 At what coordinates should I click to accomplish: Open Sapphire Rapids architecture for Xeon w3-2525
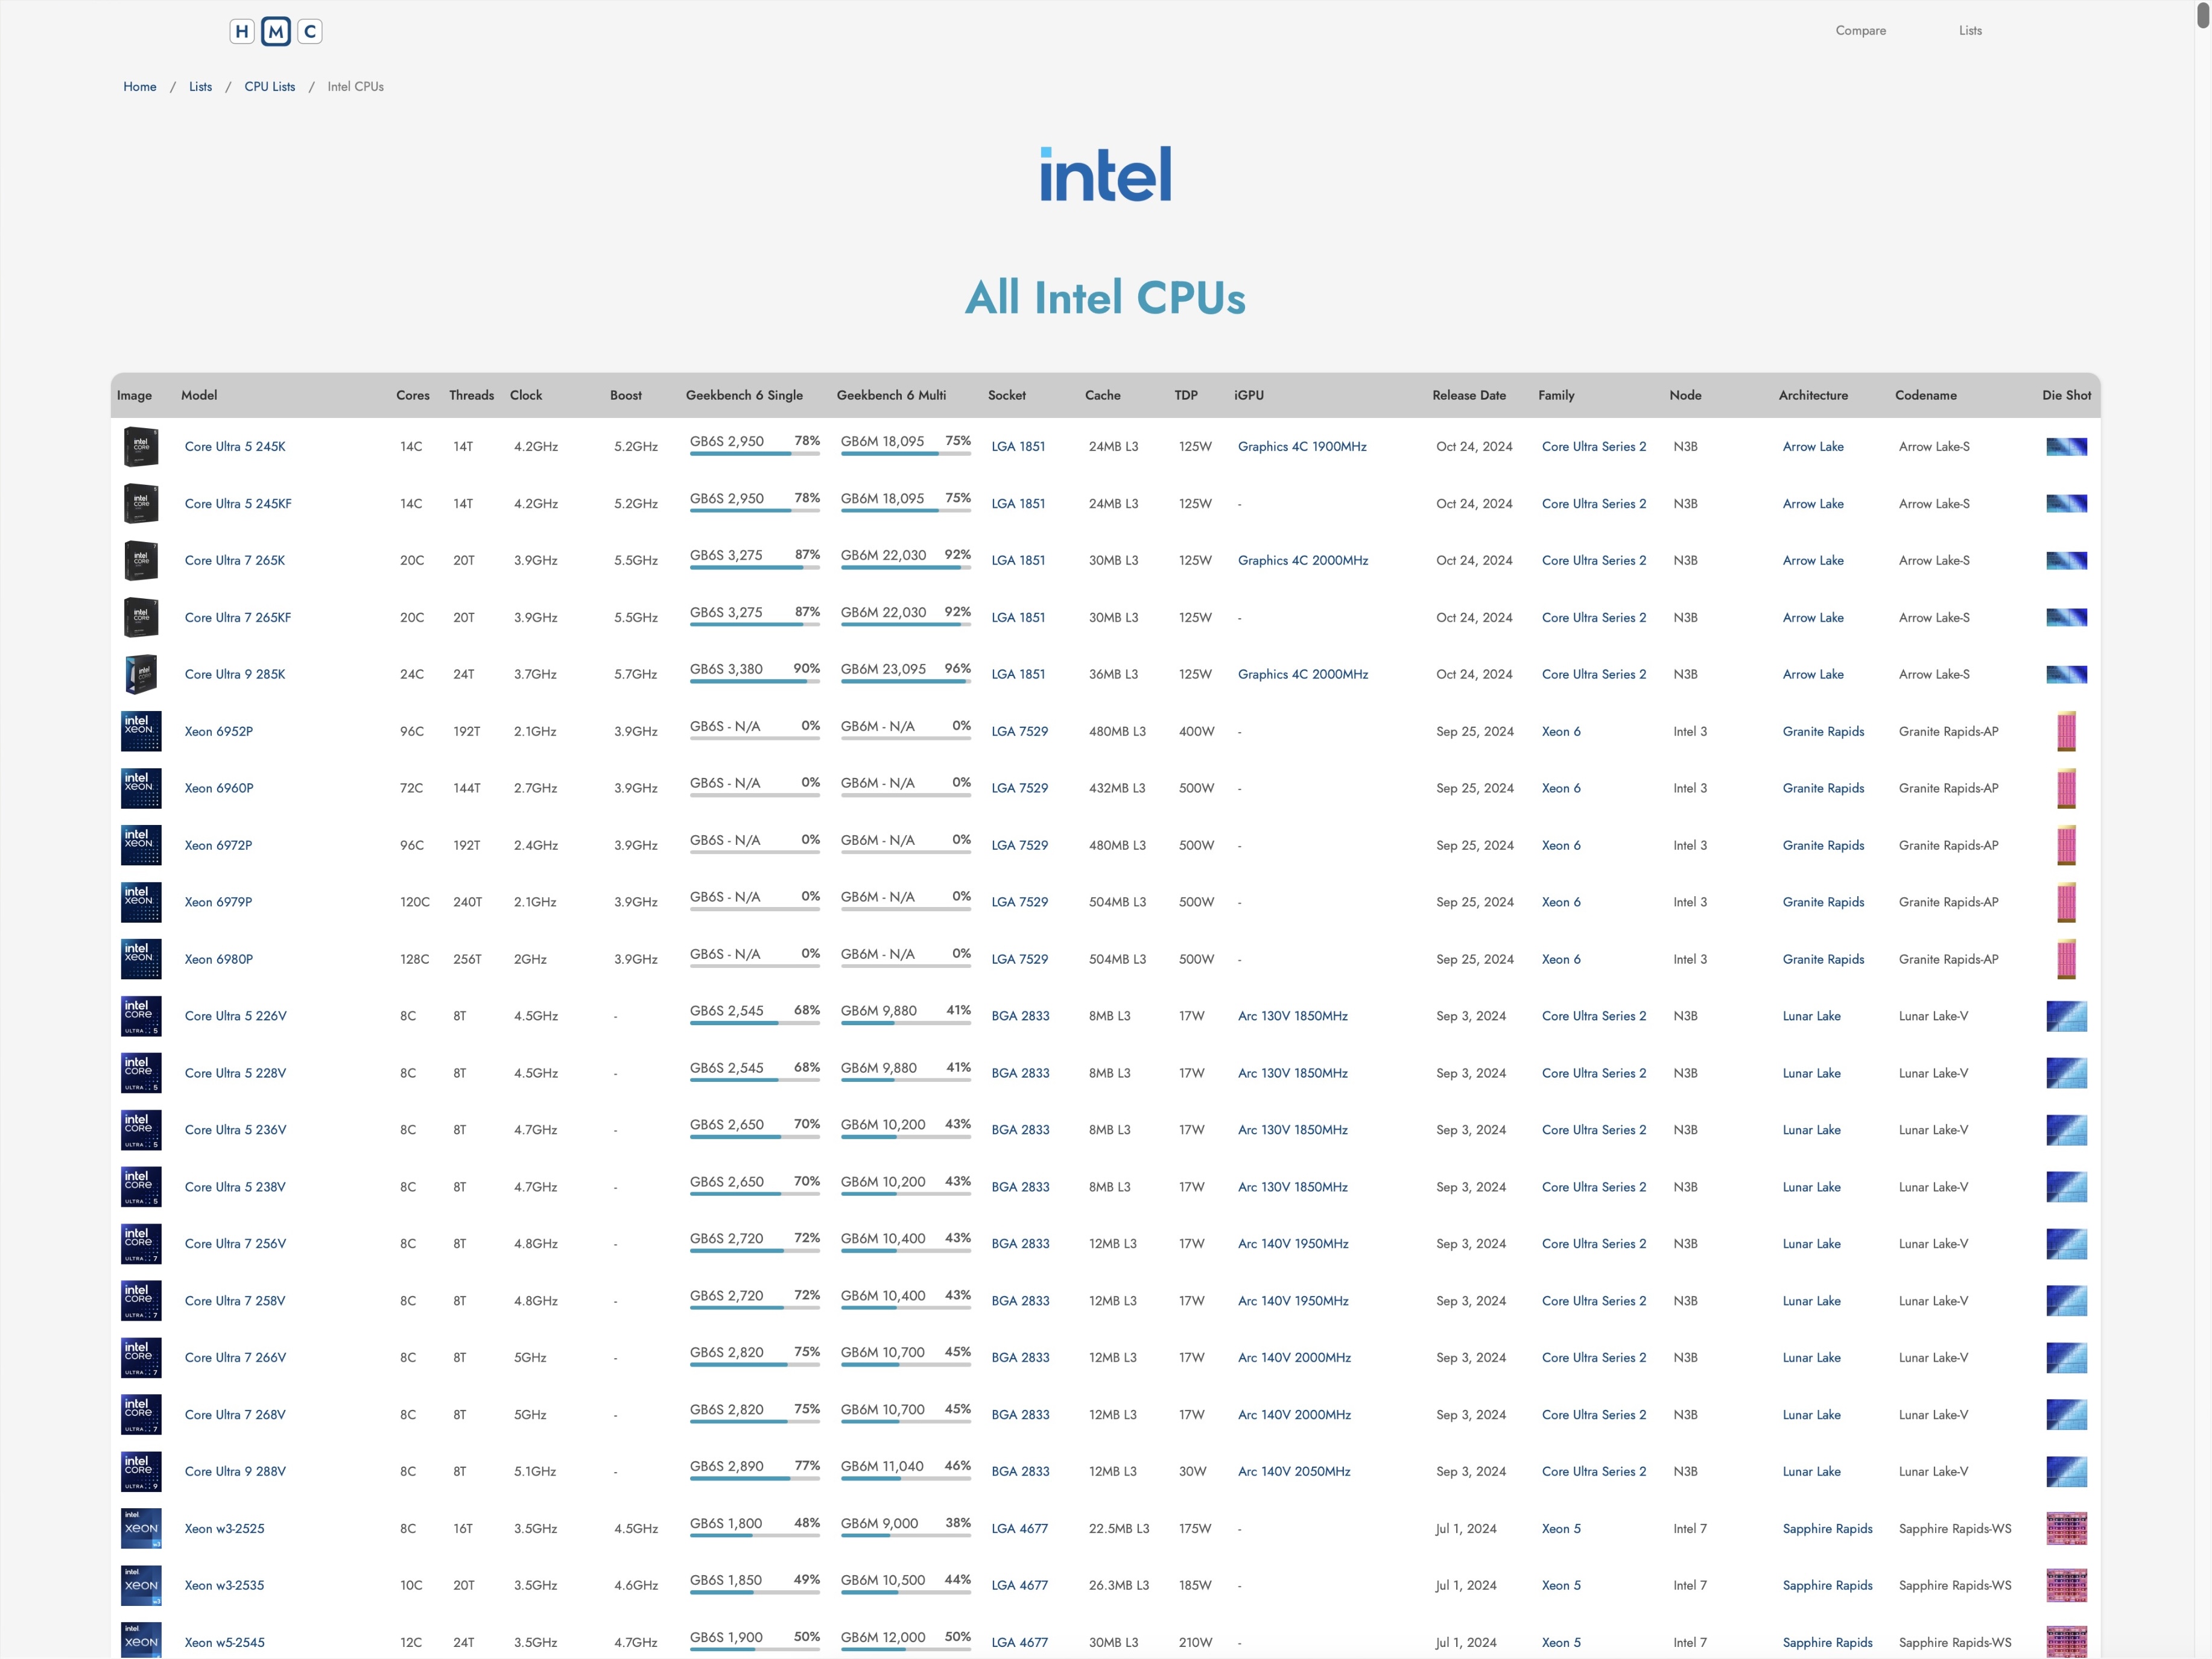[x=1827, y=1528]
